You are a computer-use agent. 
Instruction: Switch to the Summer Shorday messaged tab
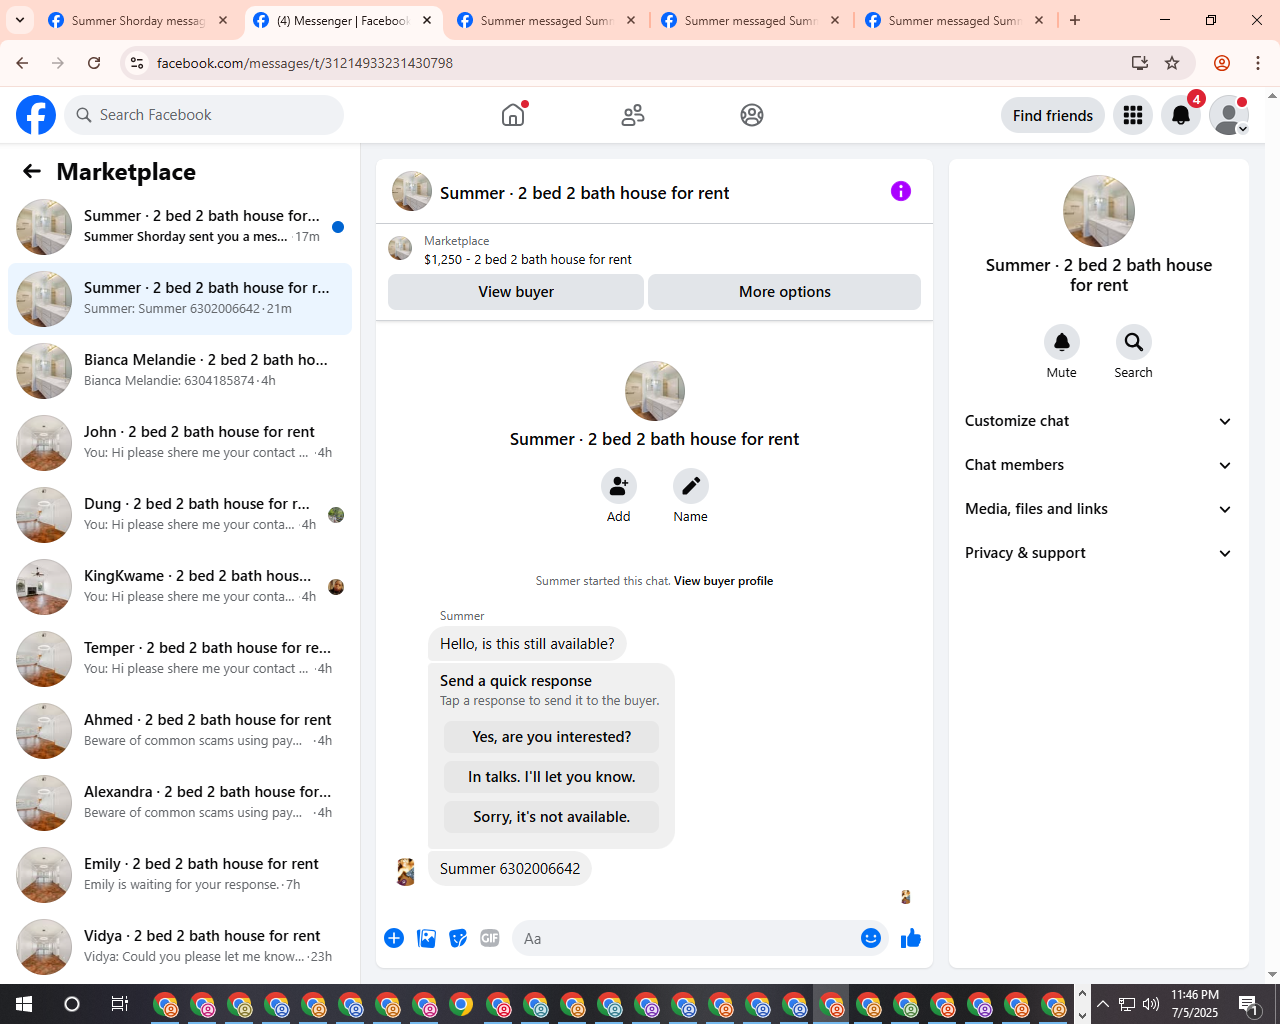tap(138, 20)
